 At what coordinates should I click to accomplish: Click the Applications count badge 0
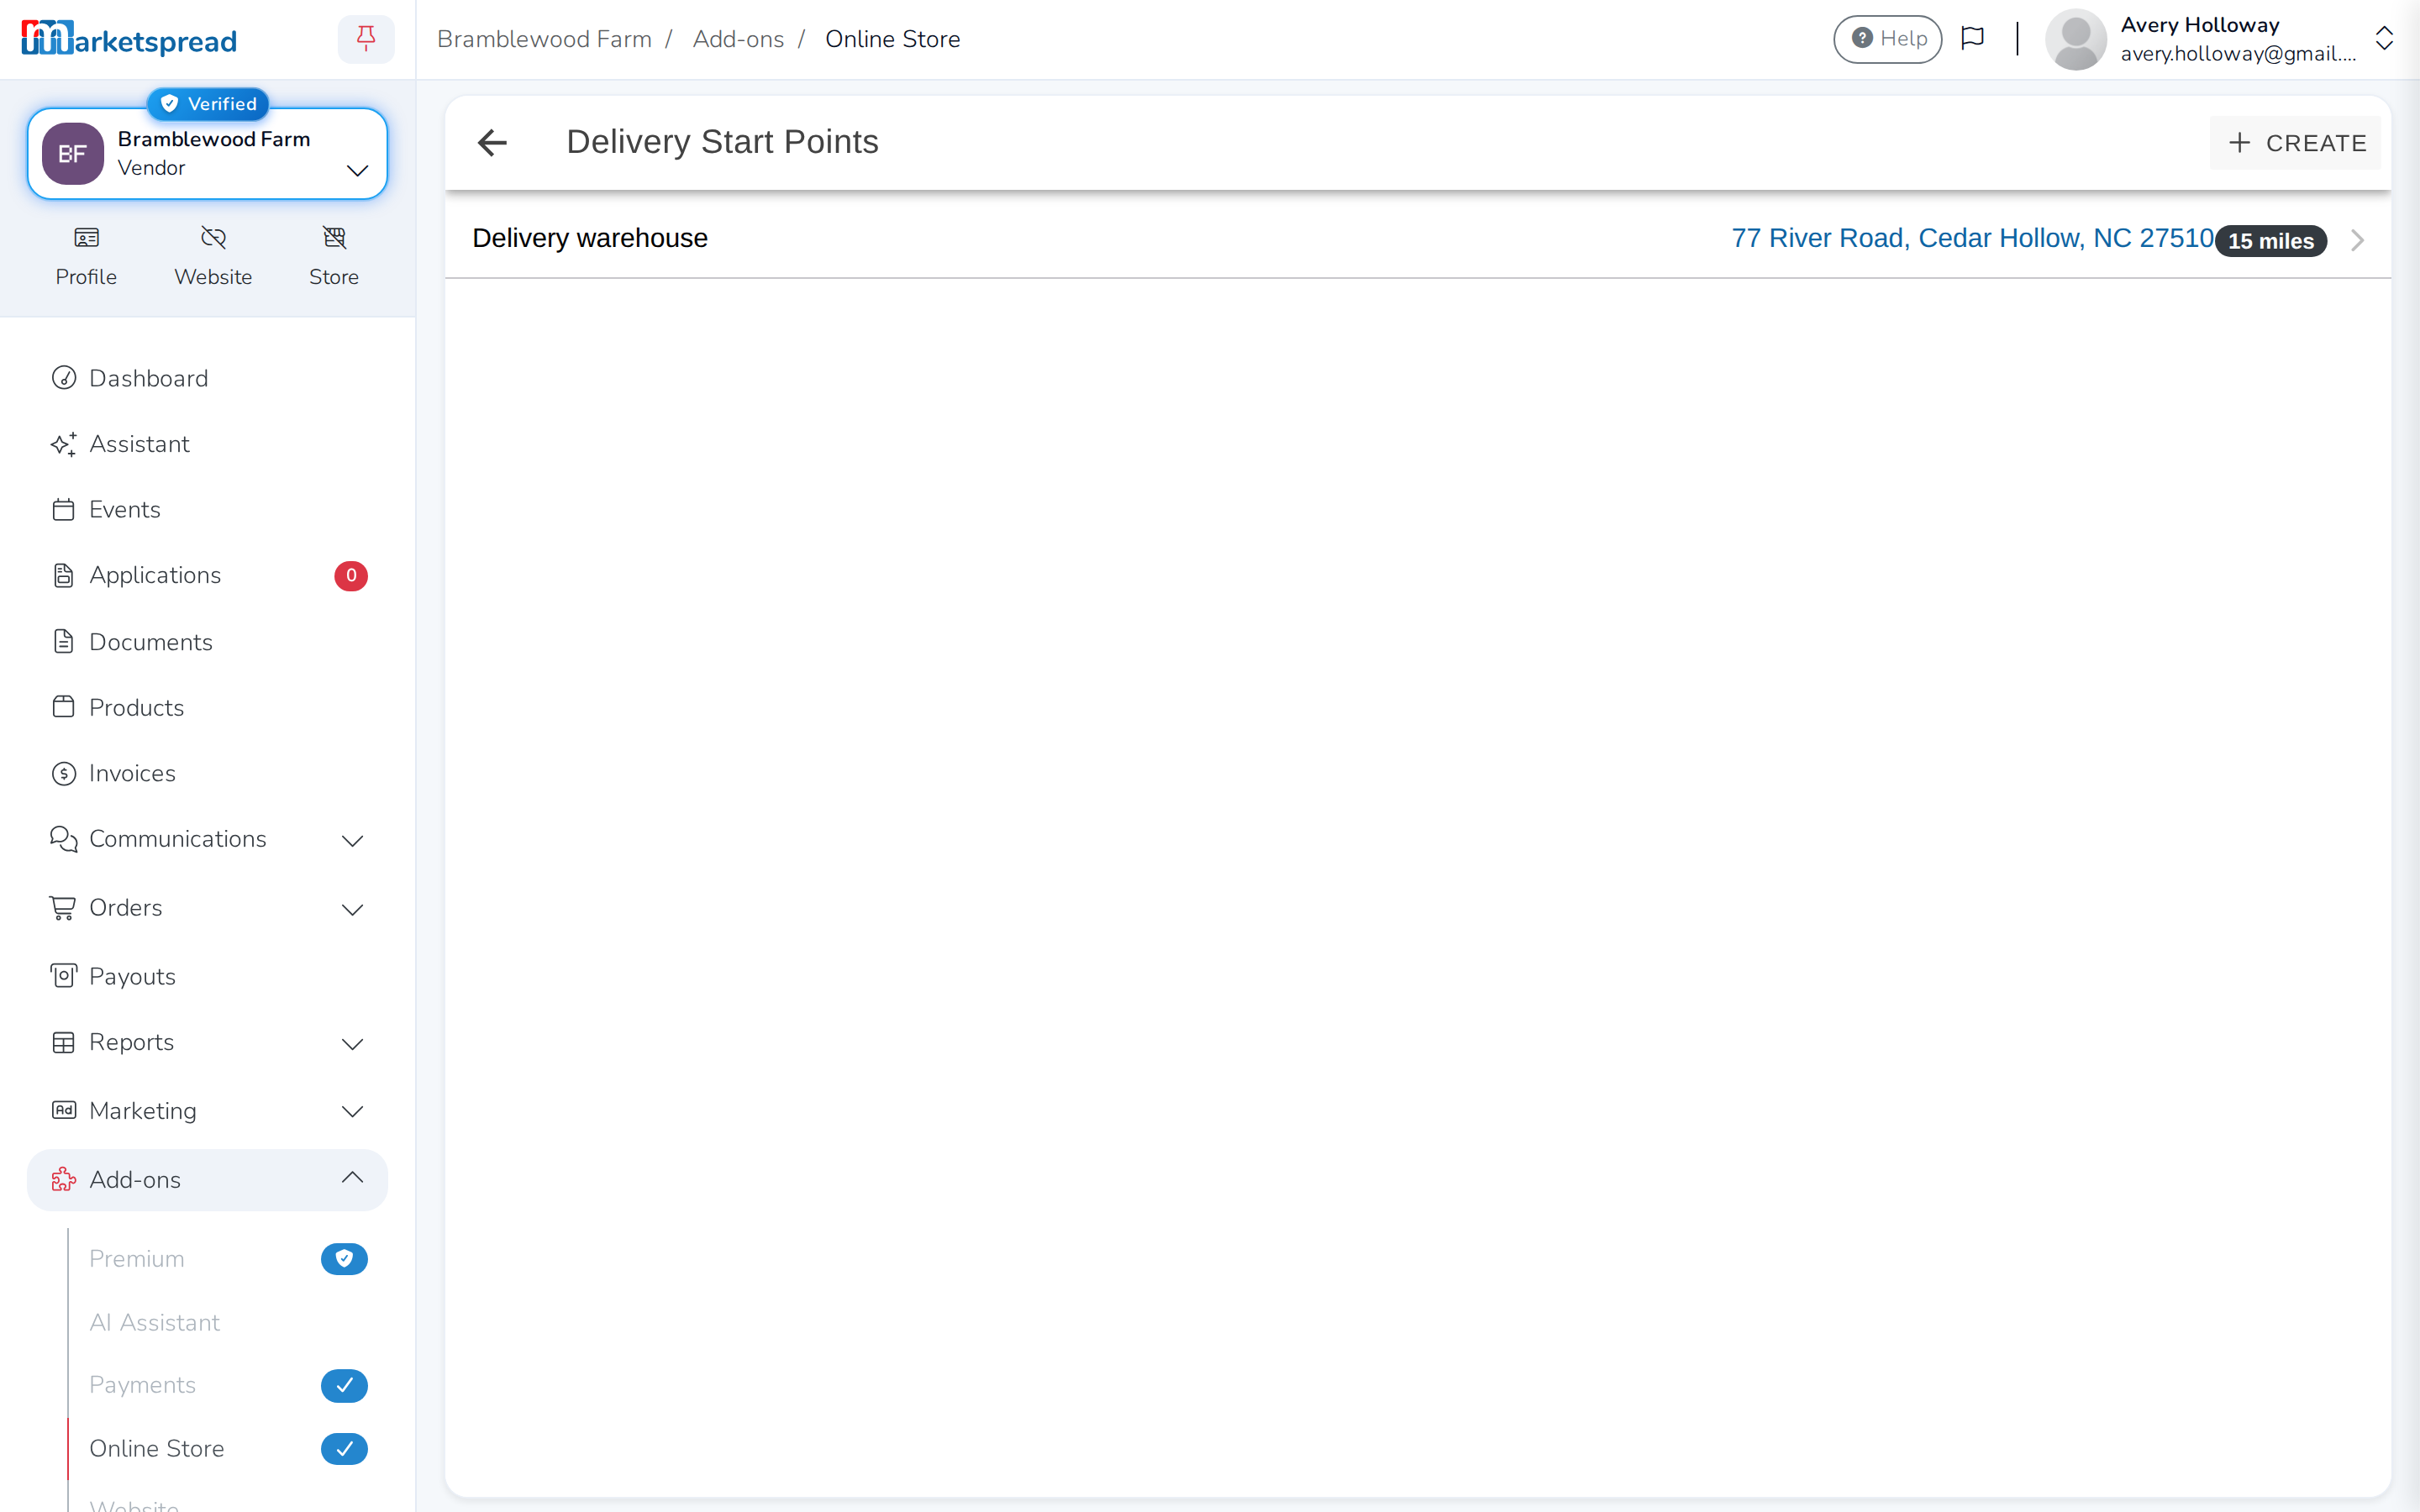(x=351, y=576)
